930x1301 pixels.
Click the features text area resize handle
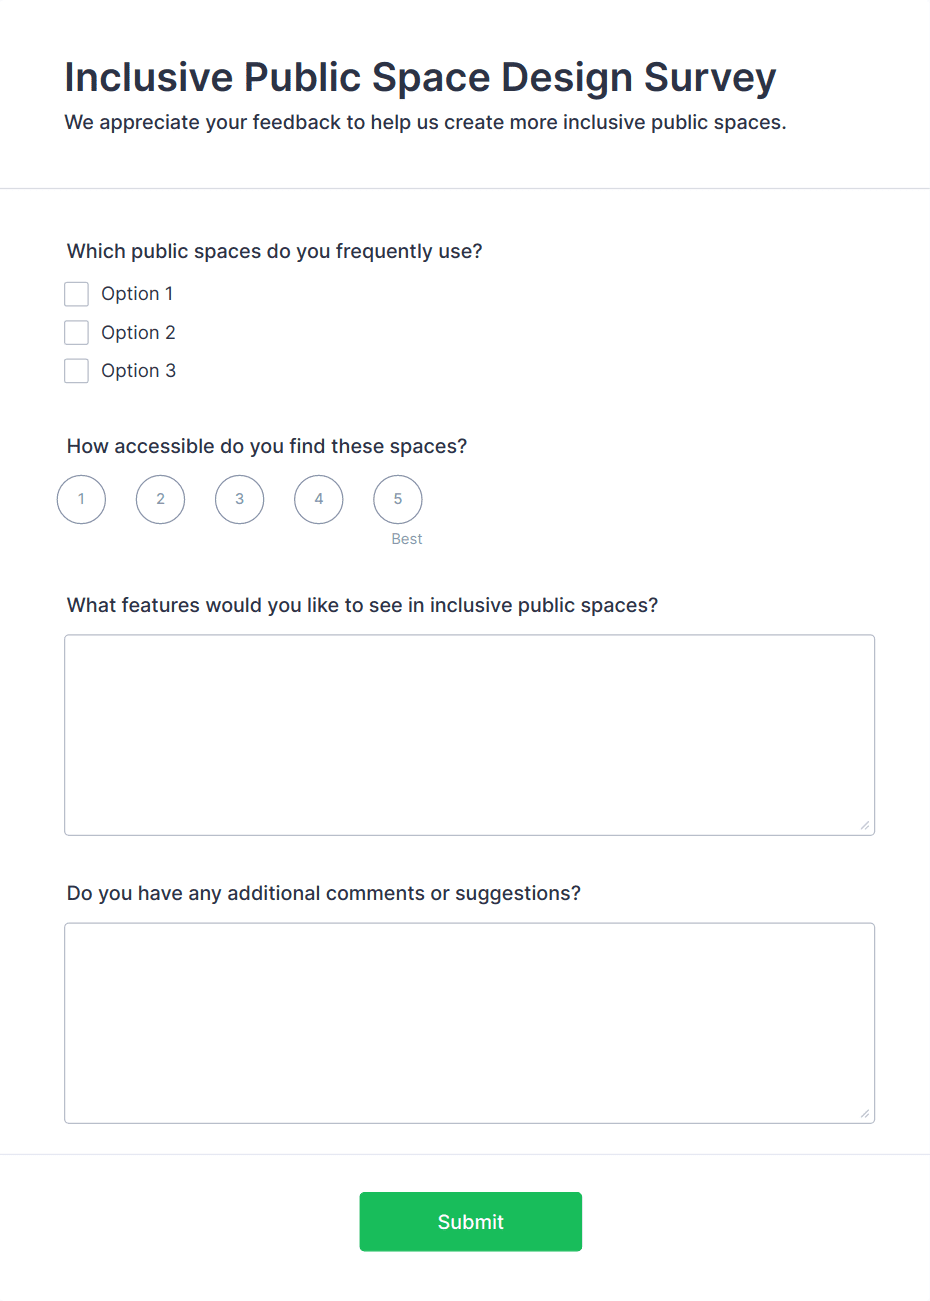click(864, 826)
